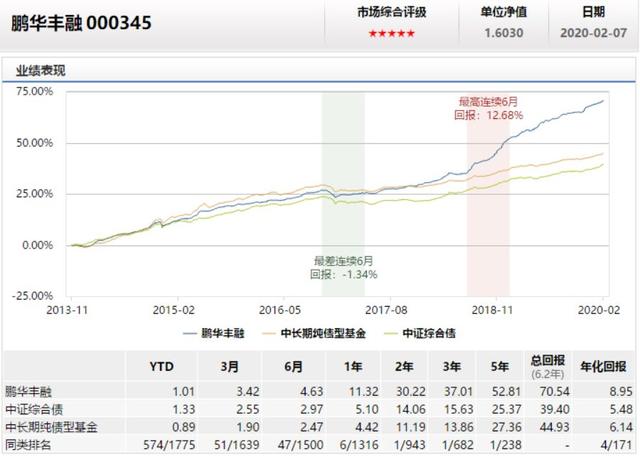The image size is (640, 457).
Task: Click the YTD column header
Action: 162,366
